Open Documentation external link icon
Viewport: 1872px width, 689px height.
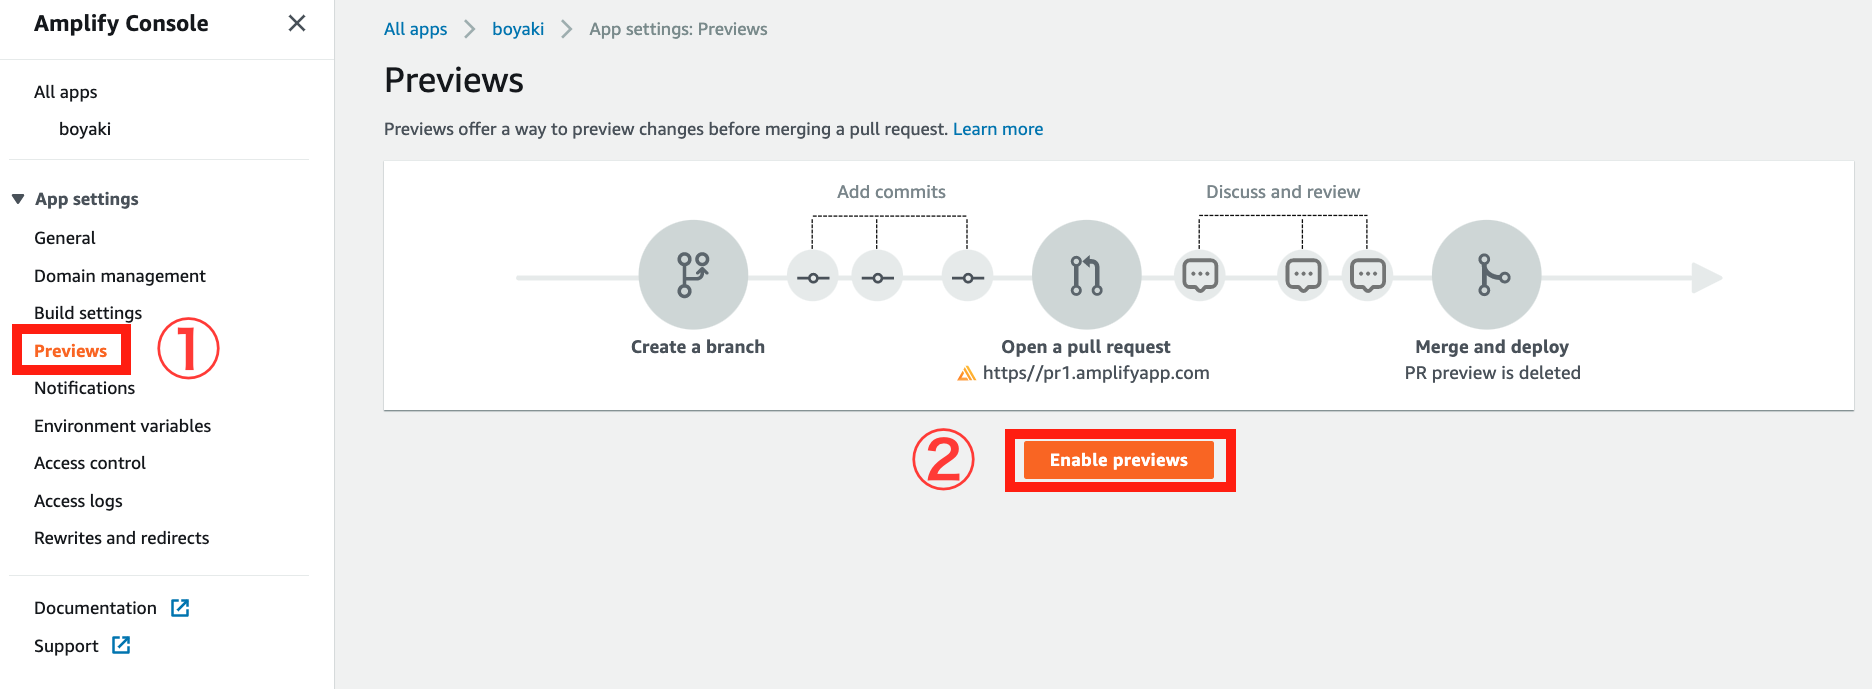(x=180, y=608)
